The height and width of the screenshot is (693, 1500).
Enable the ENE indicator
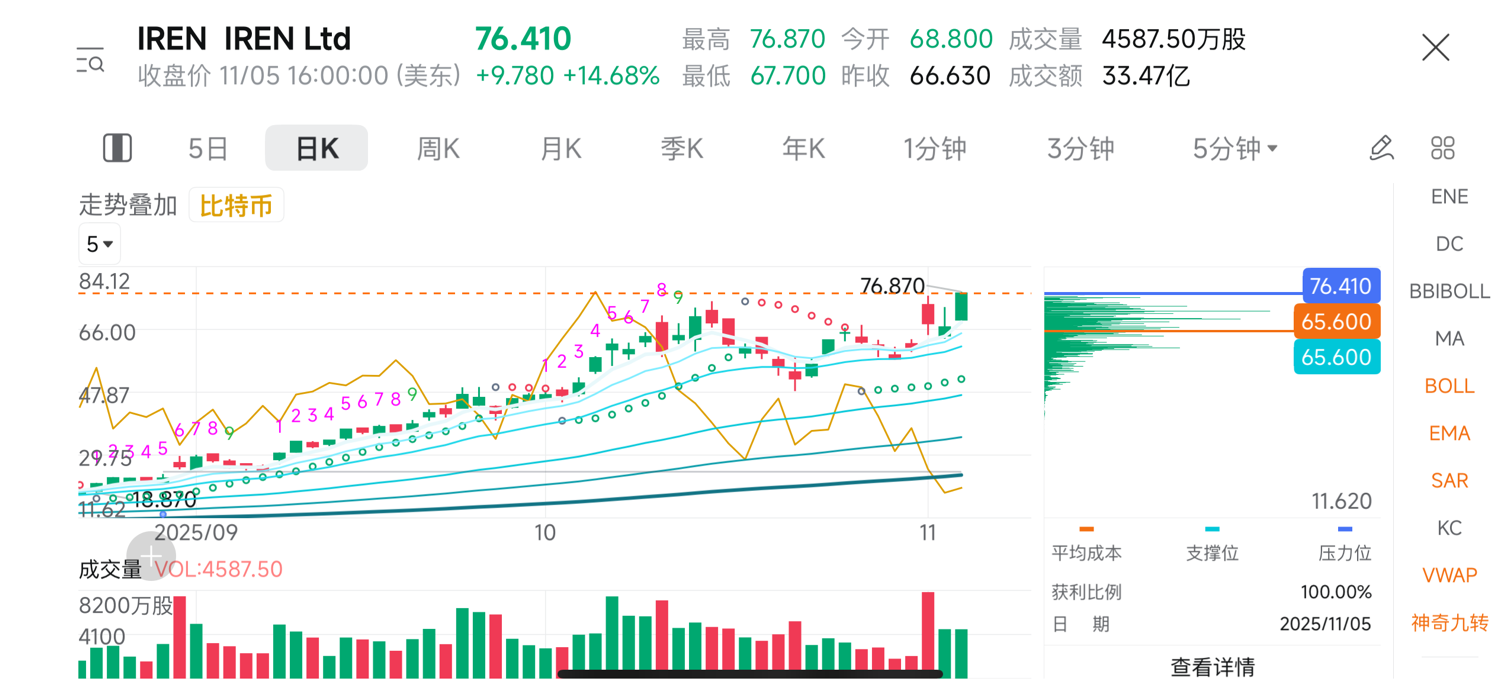click(1449, 197)
